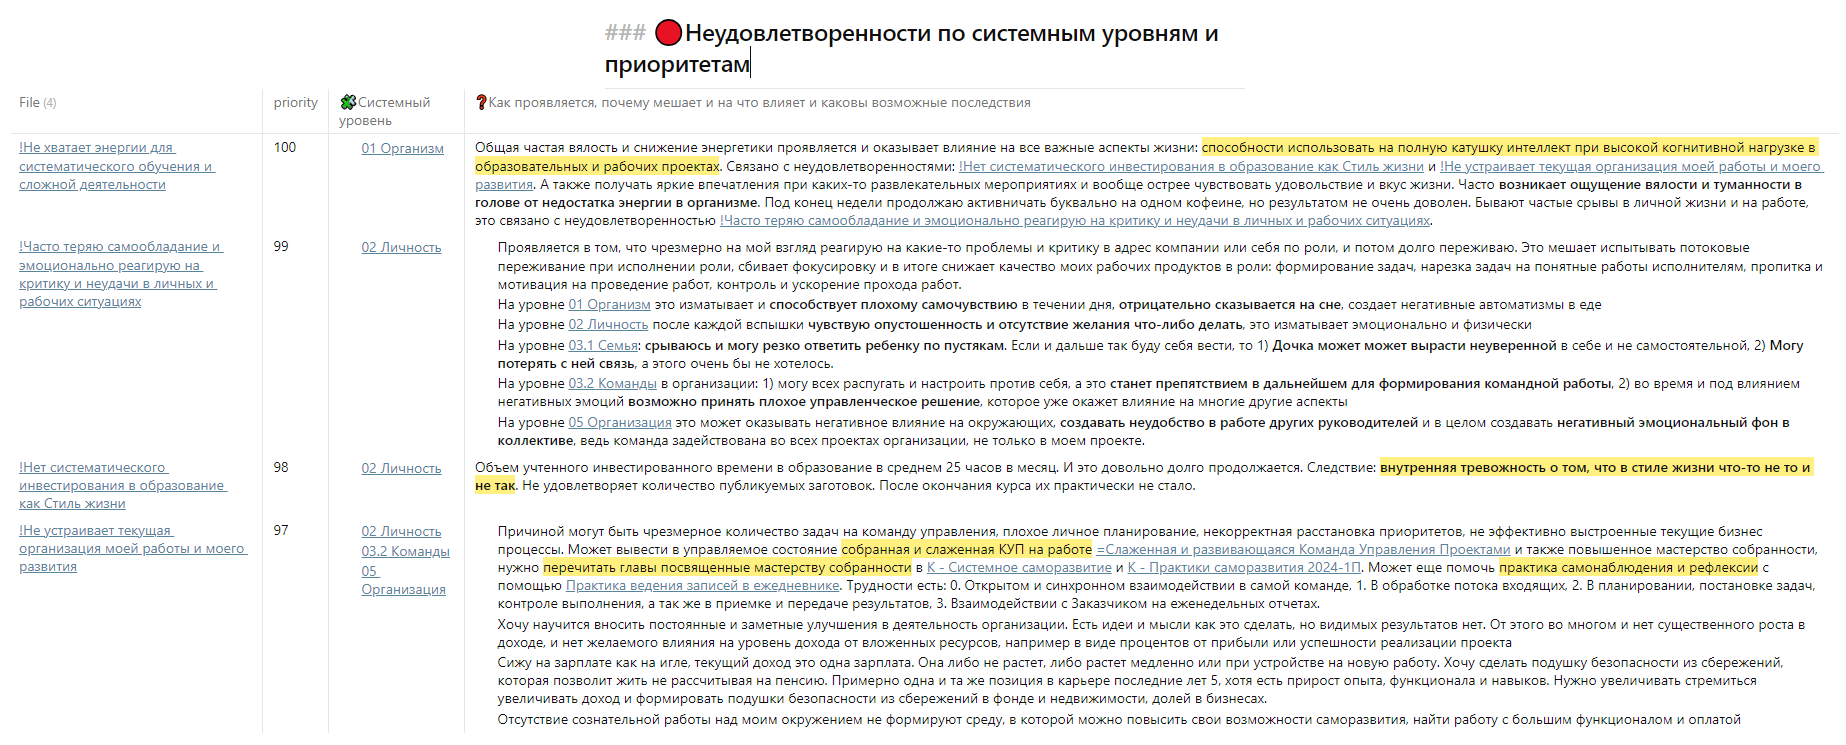The width and height of the screenshot is (1846, 745).
Task: Open 03.2 Команды in the system level column
Action: (x=405, y=551)
